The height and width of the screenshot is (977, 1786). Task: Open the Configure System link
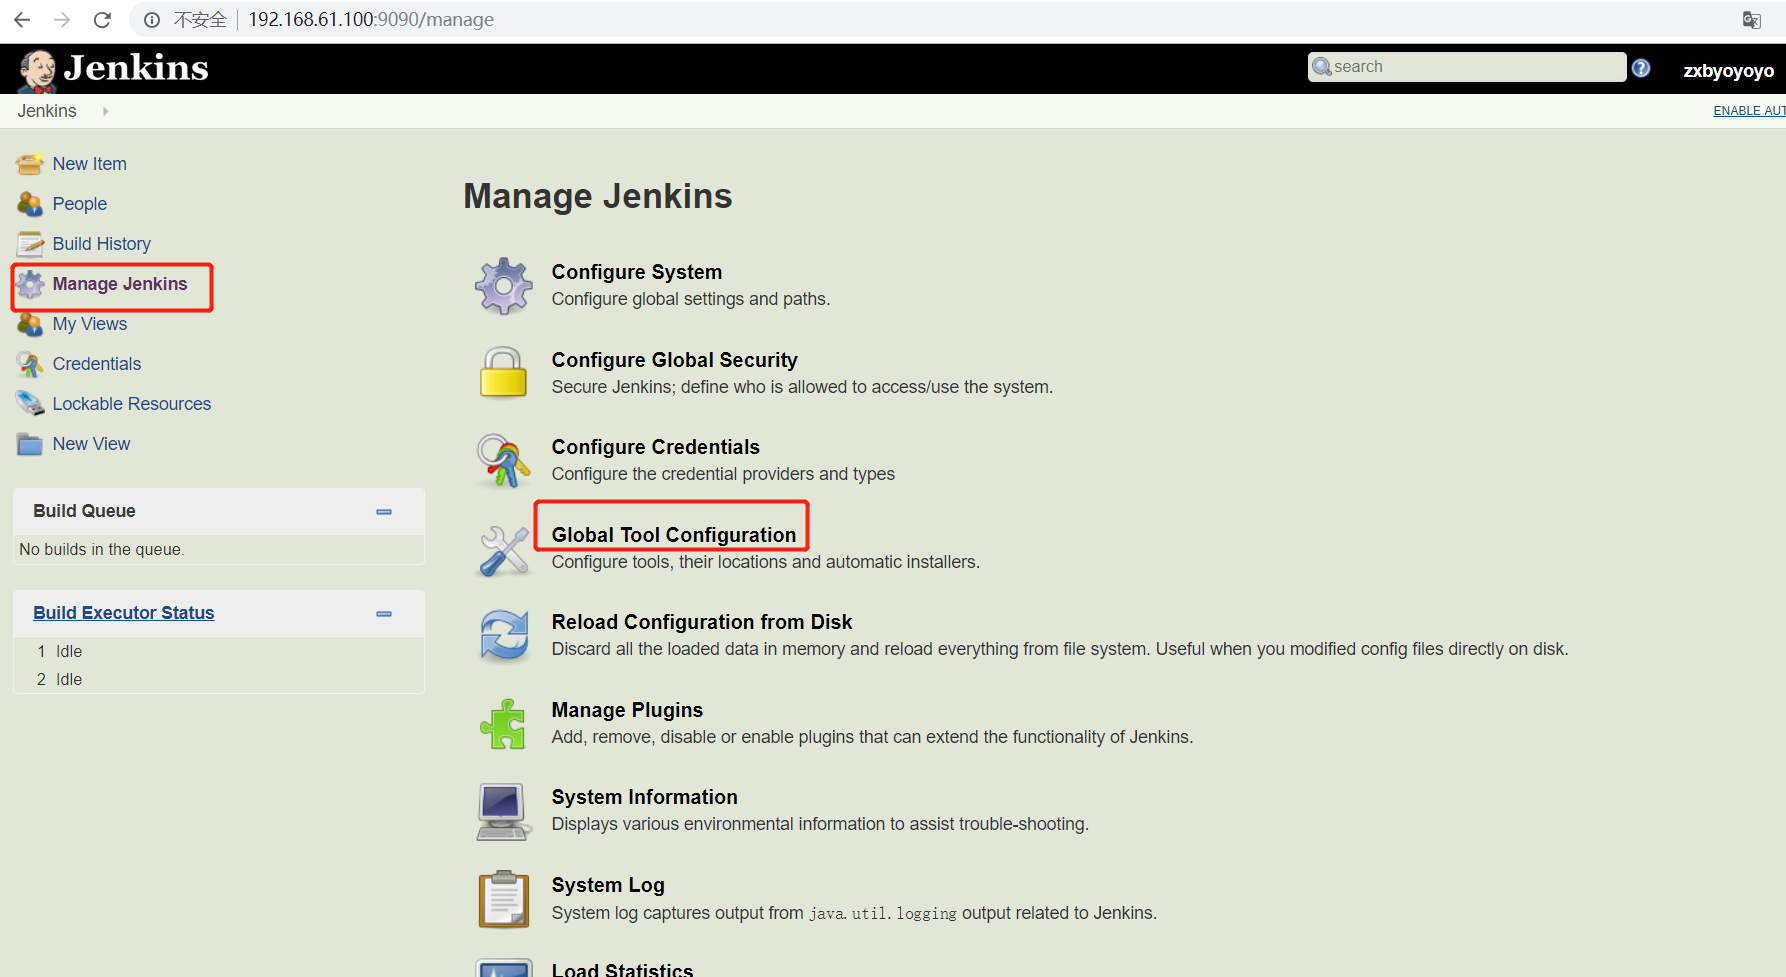[x=637, y=272]
